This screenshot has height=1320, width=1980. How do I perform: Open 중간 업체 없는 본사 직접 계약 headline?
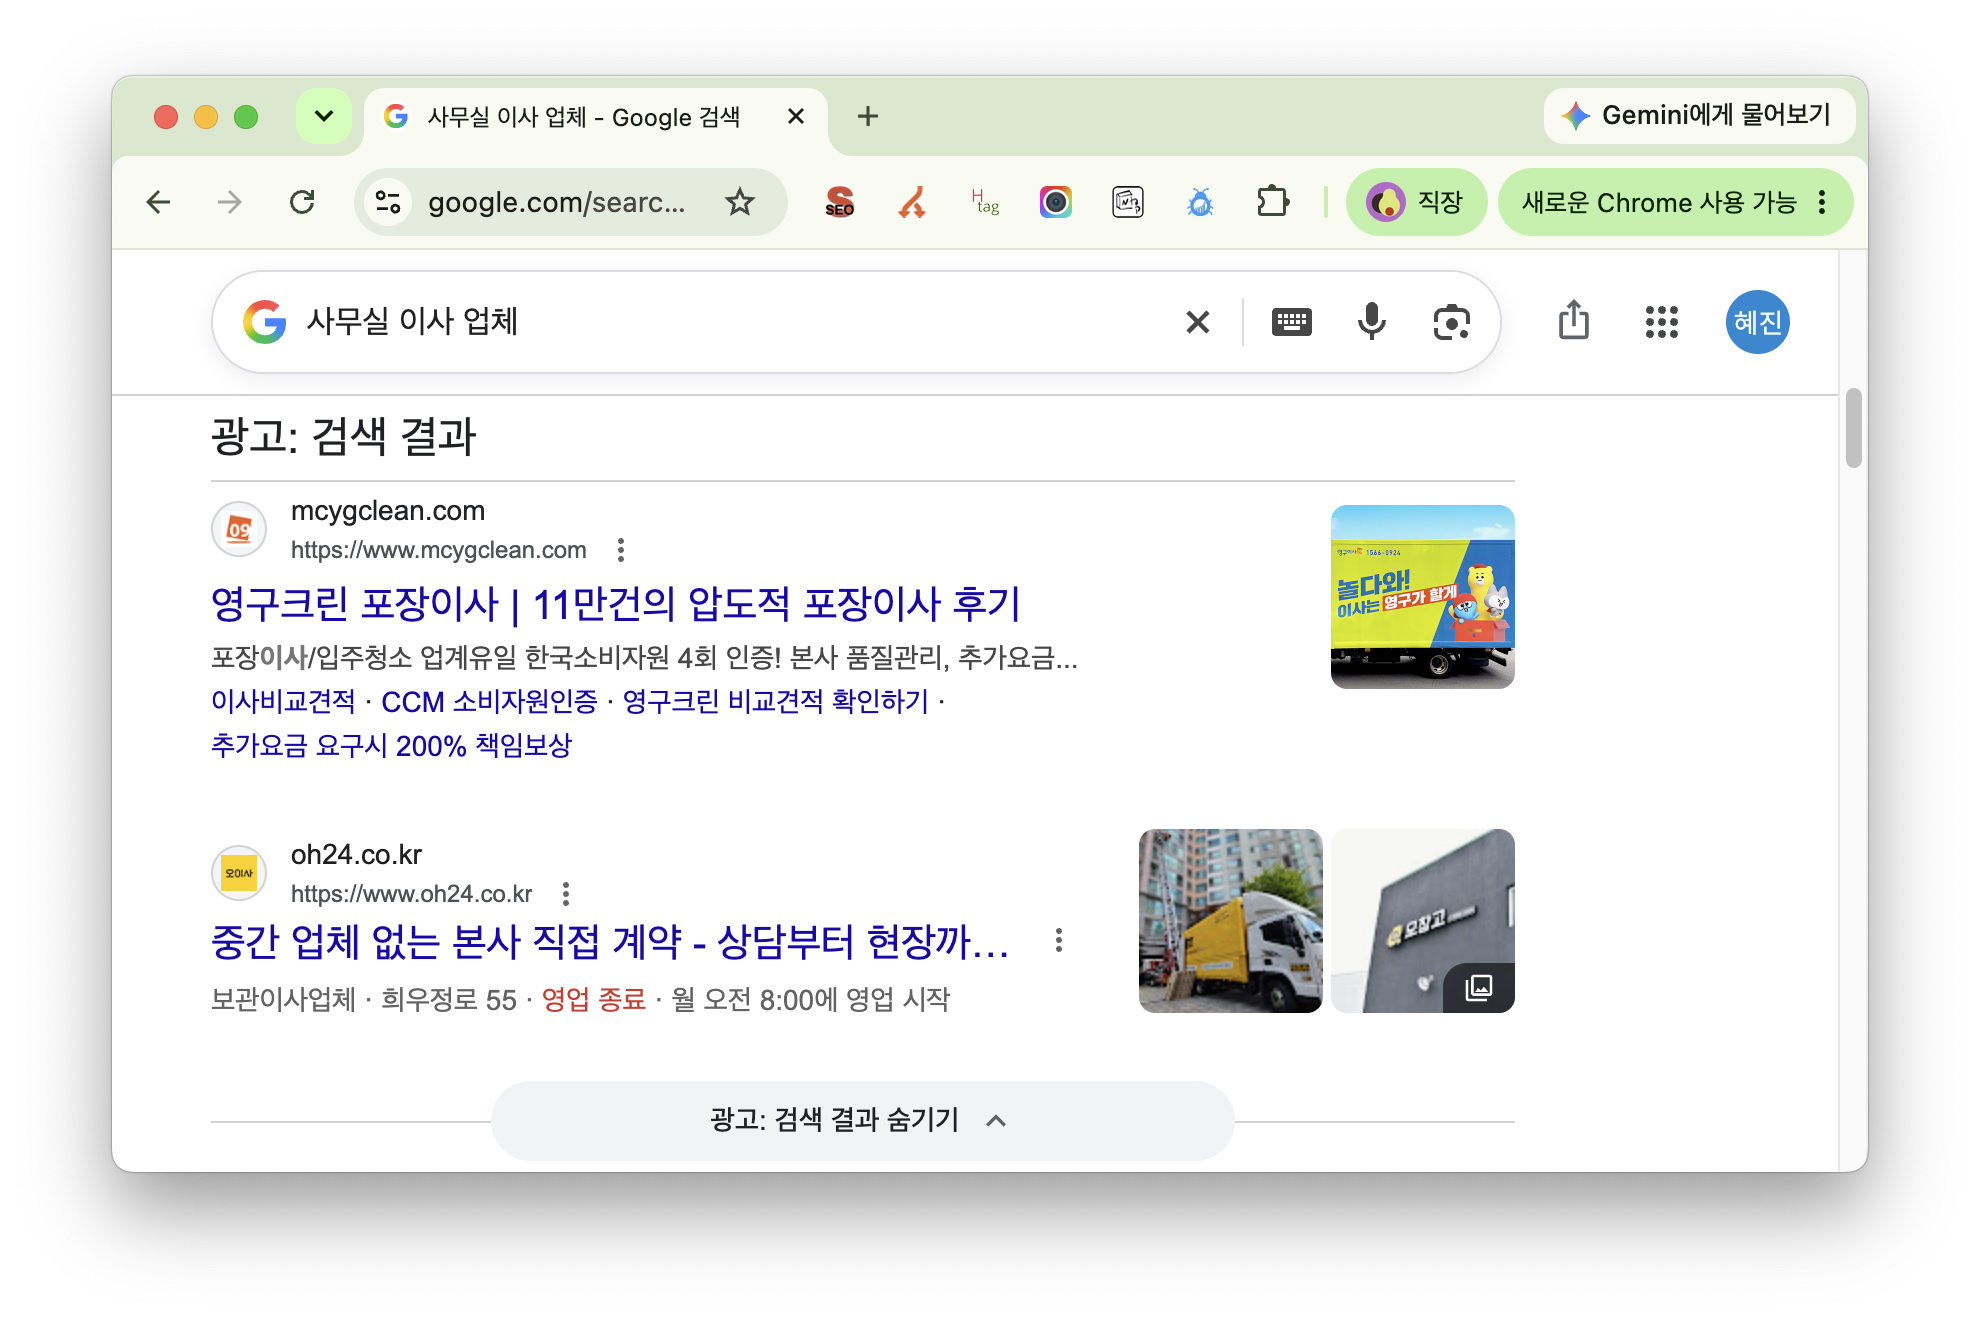point(610,941)
